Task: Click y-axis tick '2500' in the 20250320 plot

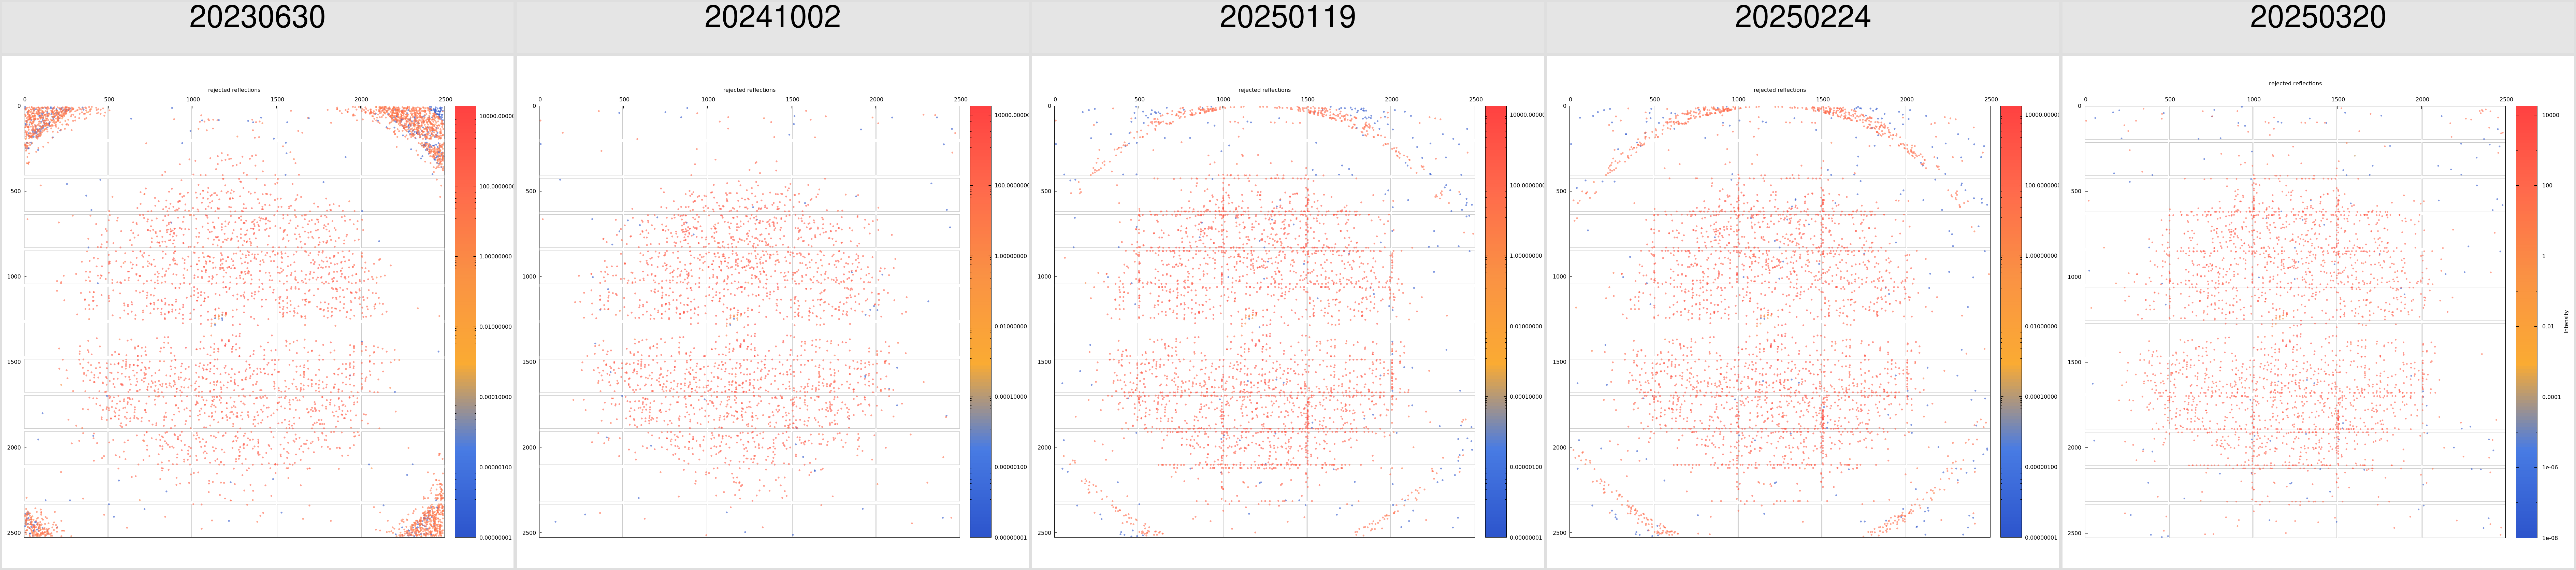Action: pos(2074,533)
